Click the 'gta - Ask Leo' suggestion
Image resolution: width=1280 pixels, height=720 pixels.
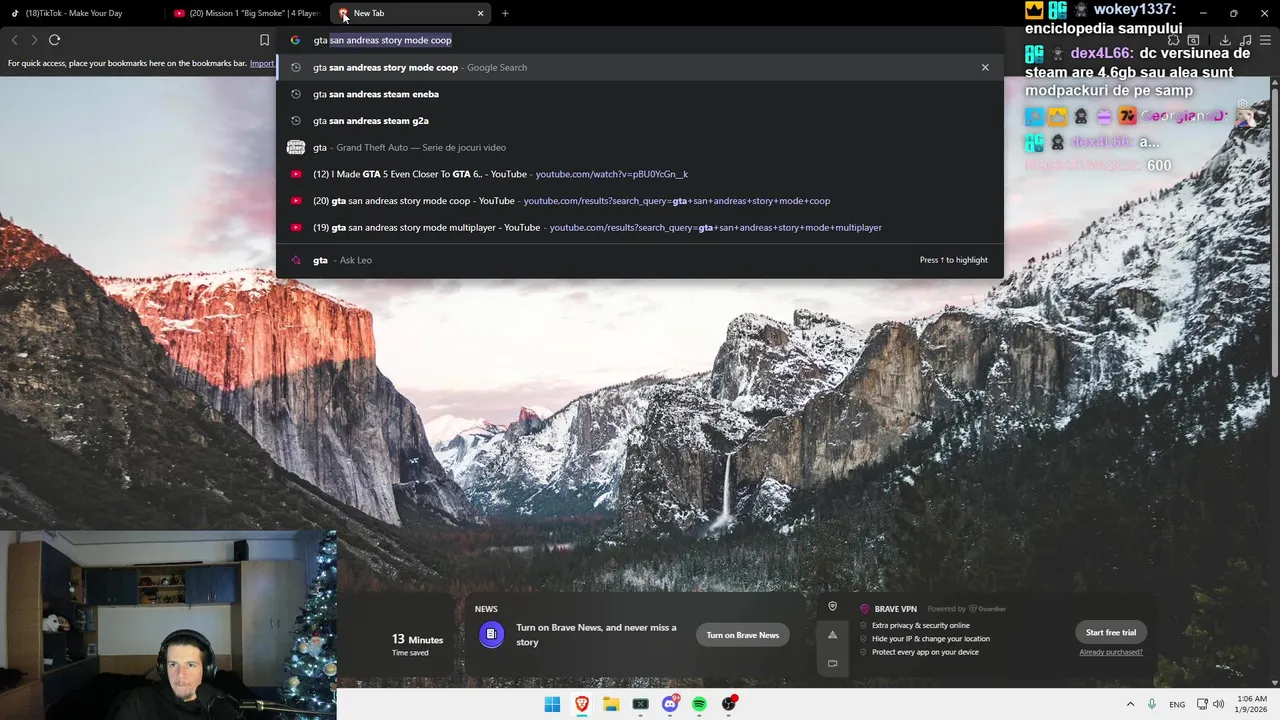tap(640, 260)
